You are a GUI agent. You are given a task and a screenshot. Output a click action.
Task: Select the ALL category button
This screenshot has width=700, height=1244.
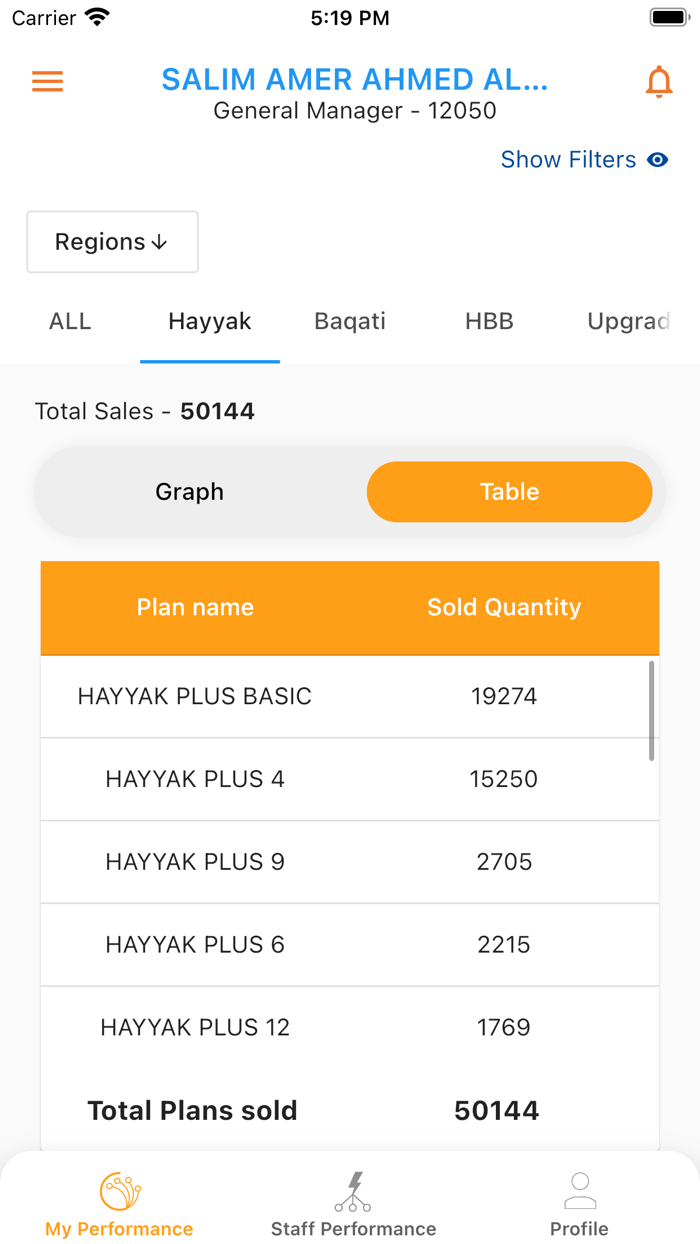coord(69,321)
